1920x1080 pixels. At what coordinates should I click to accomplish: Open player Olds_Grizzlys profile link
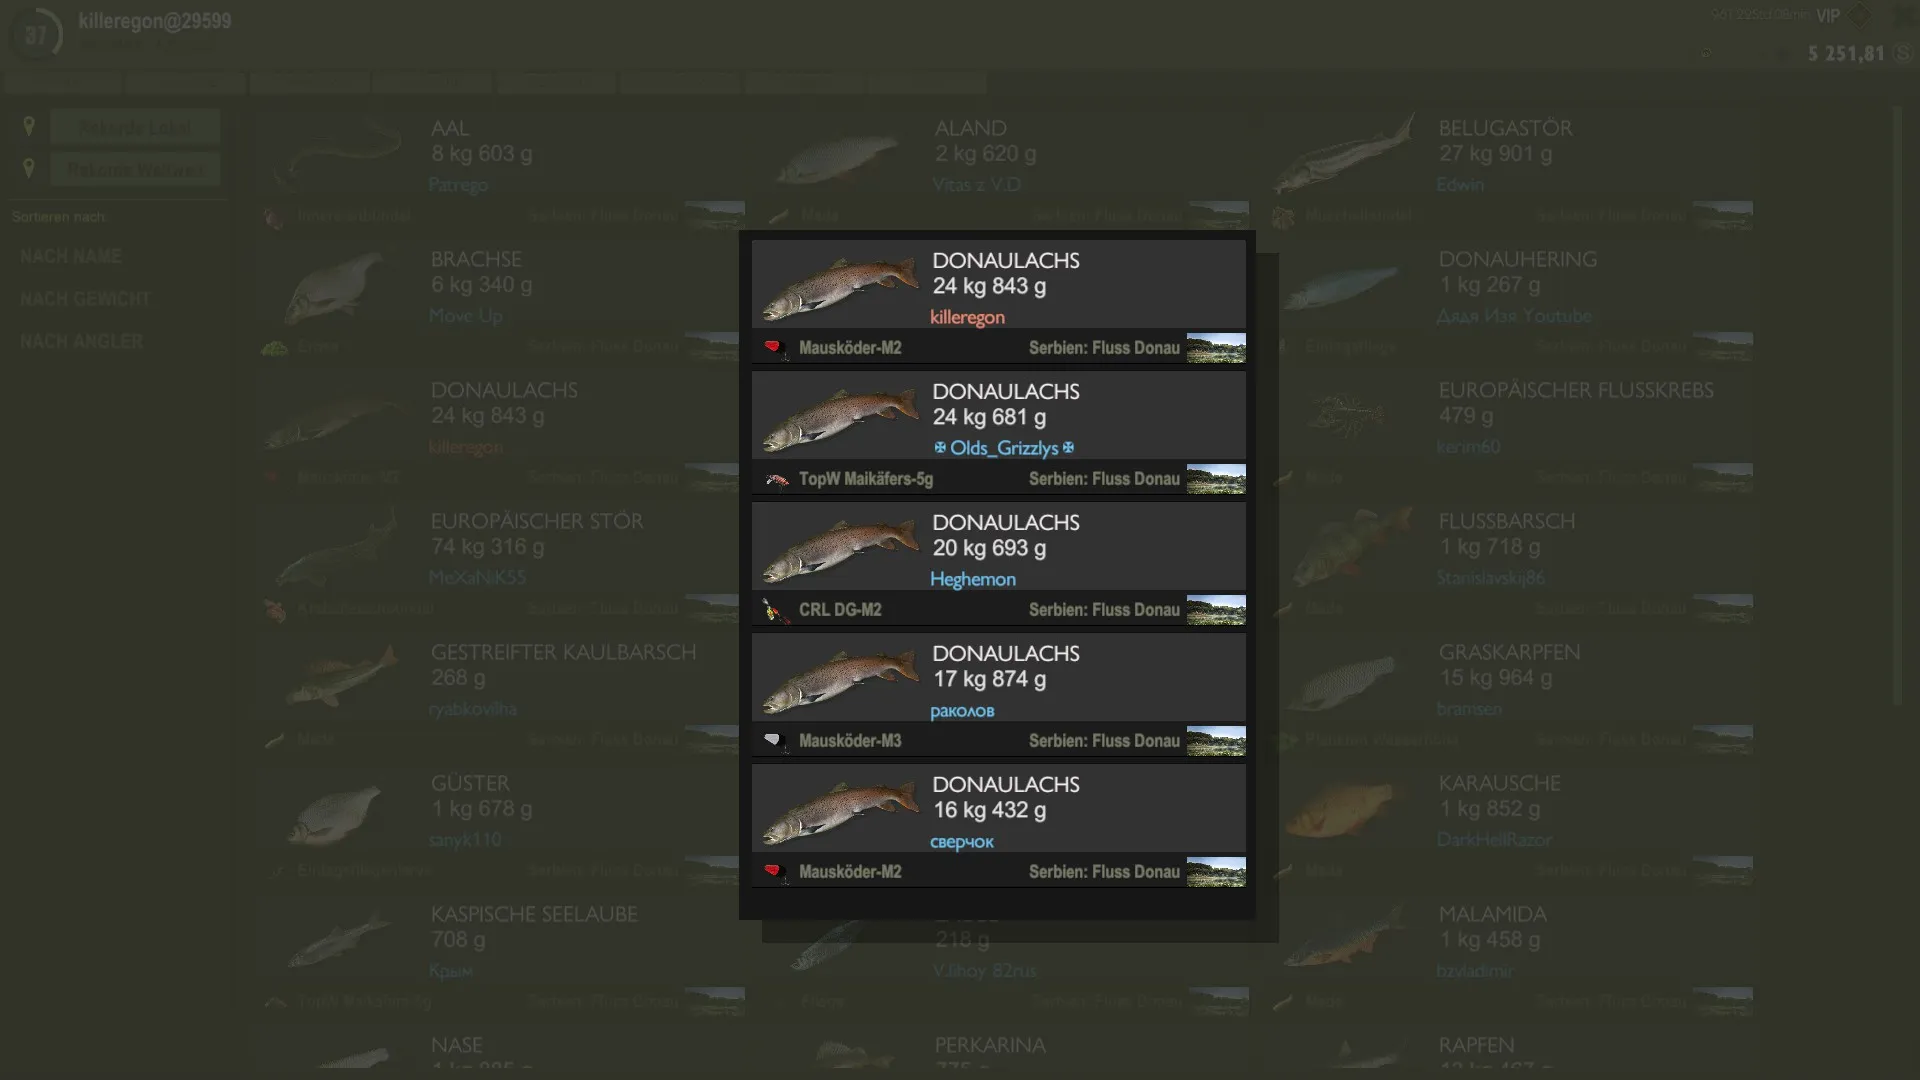[x=1004, y=448]
